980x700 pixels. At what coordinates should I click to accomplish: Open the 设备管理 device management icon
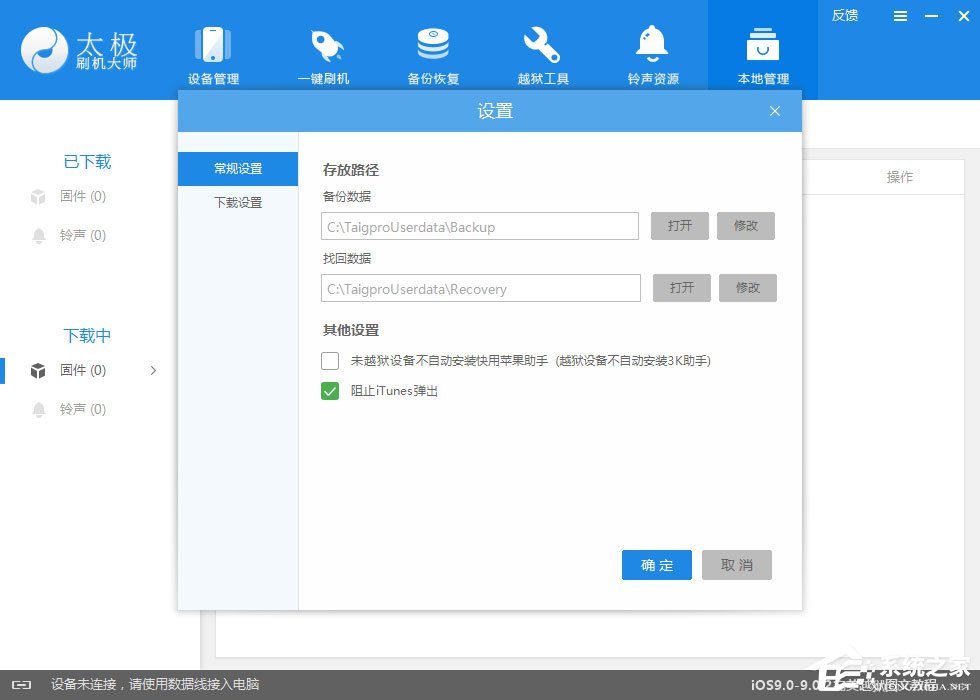213,46
